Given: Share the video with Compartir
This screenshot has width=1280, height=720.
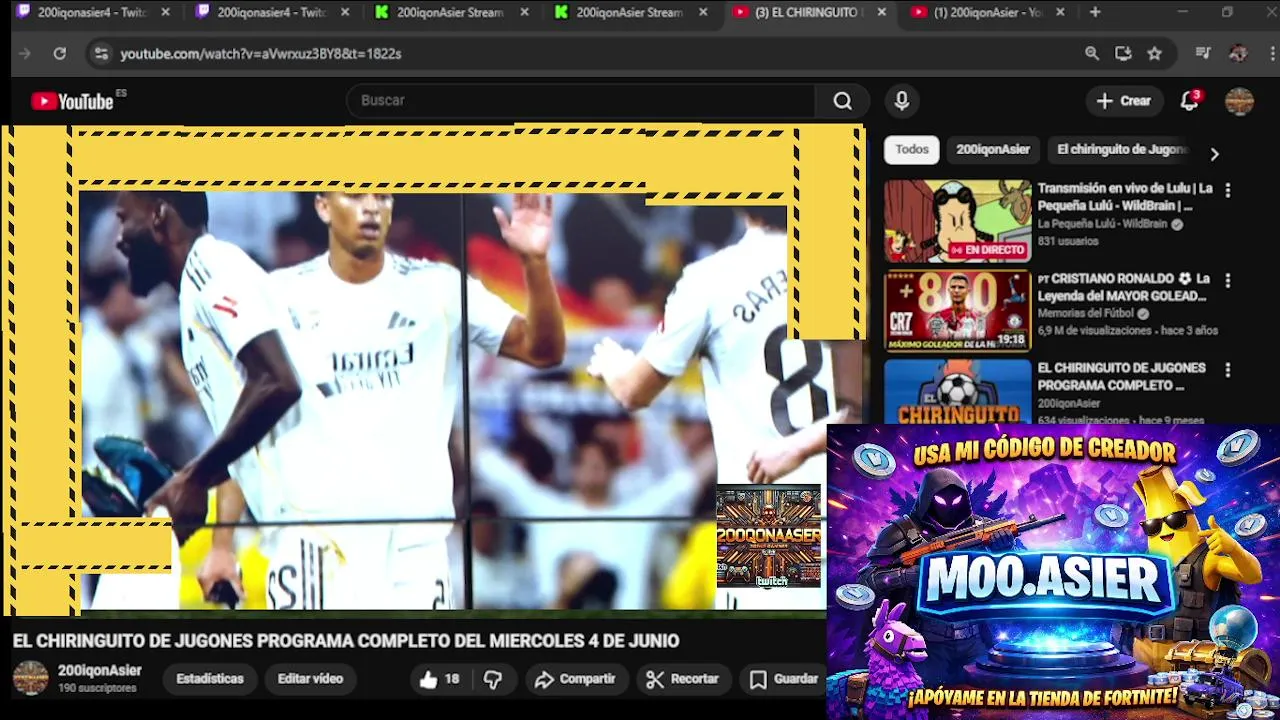Looking at the screenshot, I should point(575,679).
